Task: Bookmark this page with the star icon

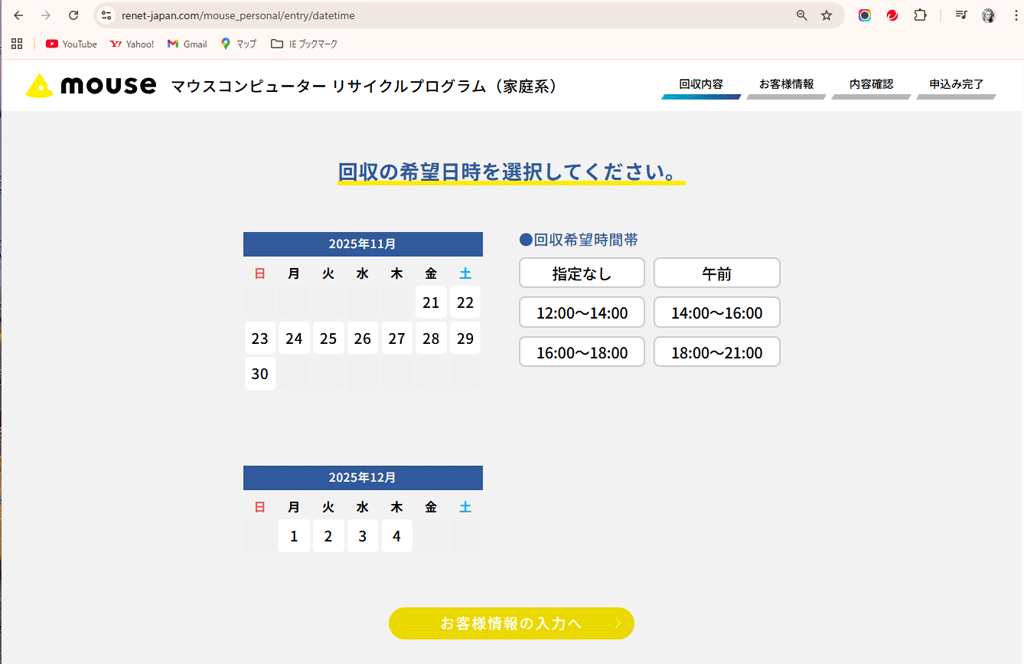Action: pyautogui.click(x=827, y=16)
